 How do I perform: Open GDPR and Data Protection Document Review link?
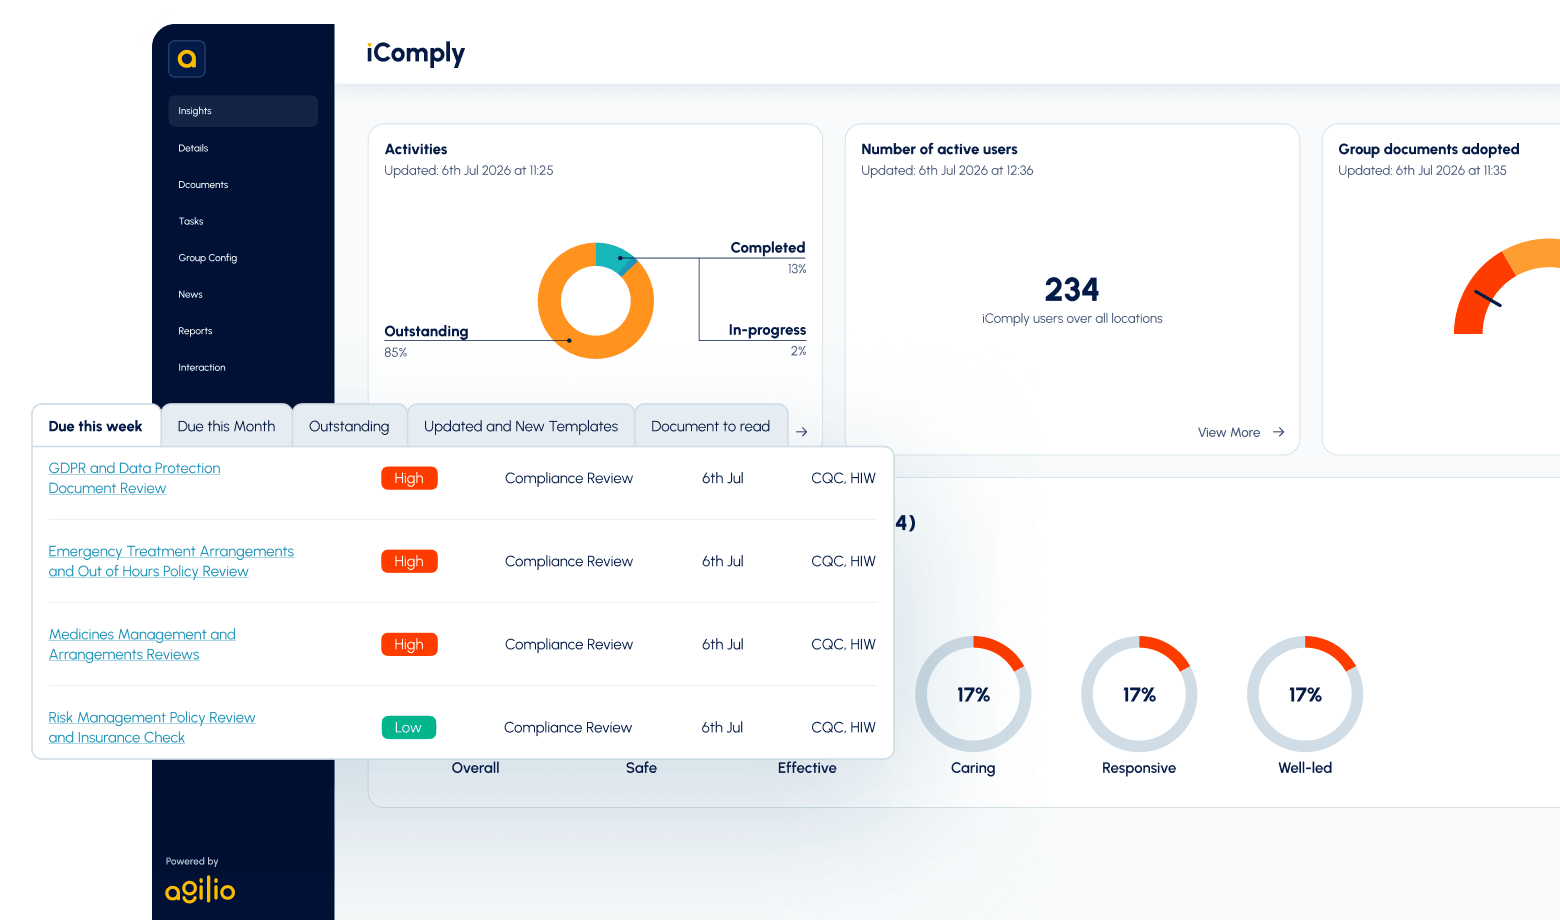point(134,478)
